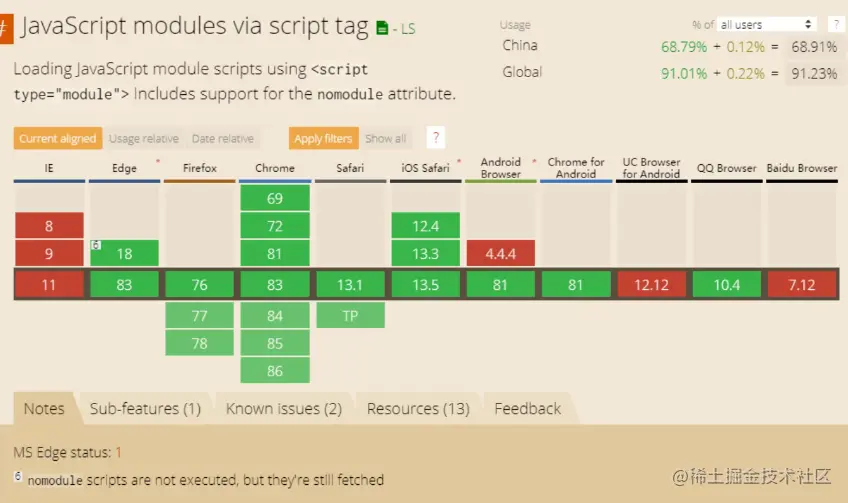Image resolution: width=848 pixels, height=503 pixels.
Task: Select the Chrome 84 cell
Action: tap(275, 315)
